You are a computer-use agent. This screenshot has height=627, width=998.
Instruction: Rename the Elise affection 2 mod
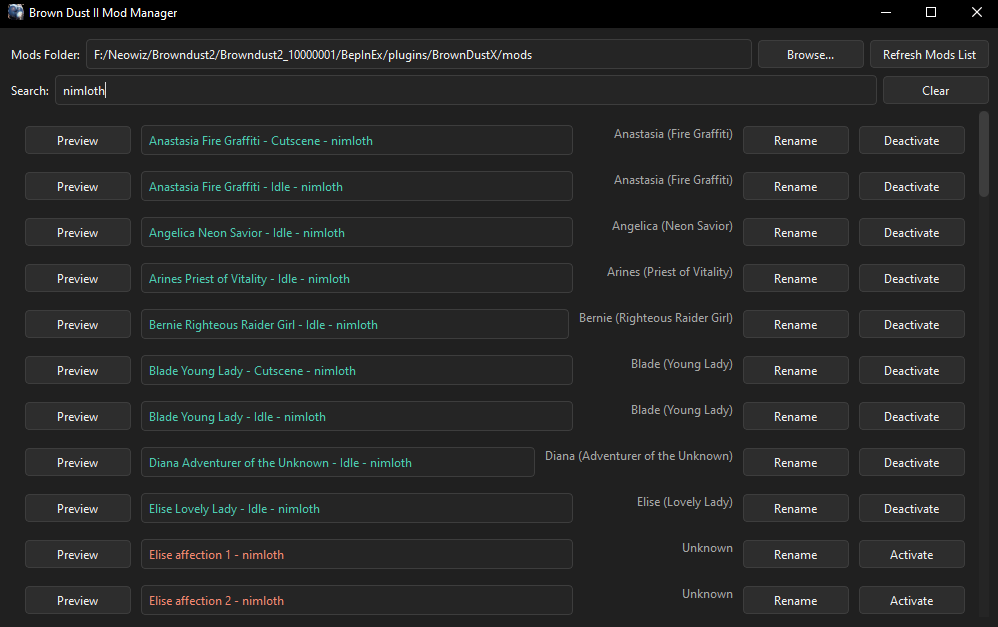795,600
